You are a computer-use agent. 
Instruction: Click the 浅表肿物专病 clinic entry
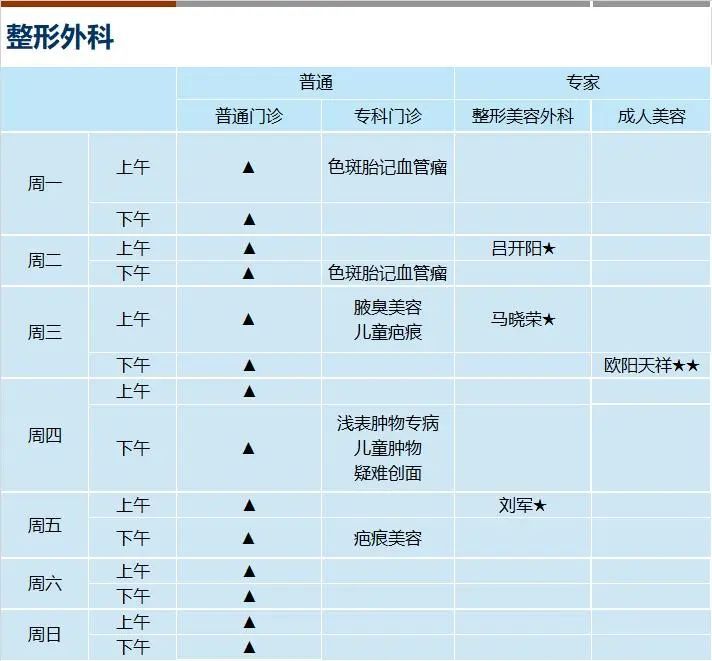pyautogui.click(x=388, y=423)
